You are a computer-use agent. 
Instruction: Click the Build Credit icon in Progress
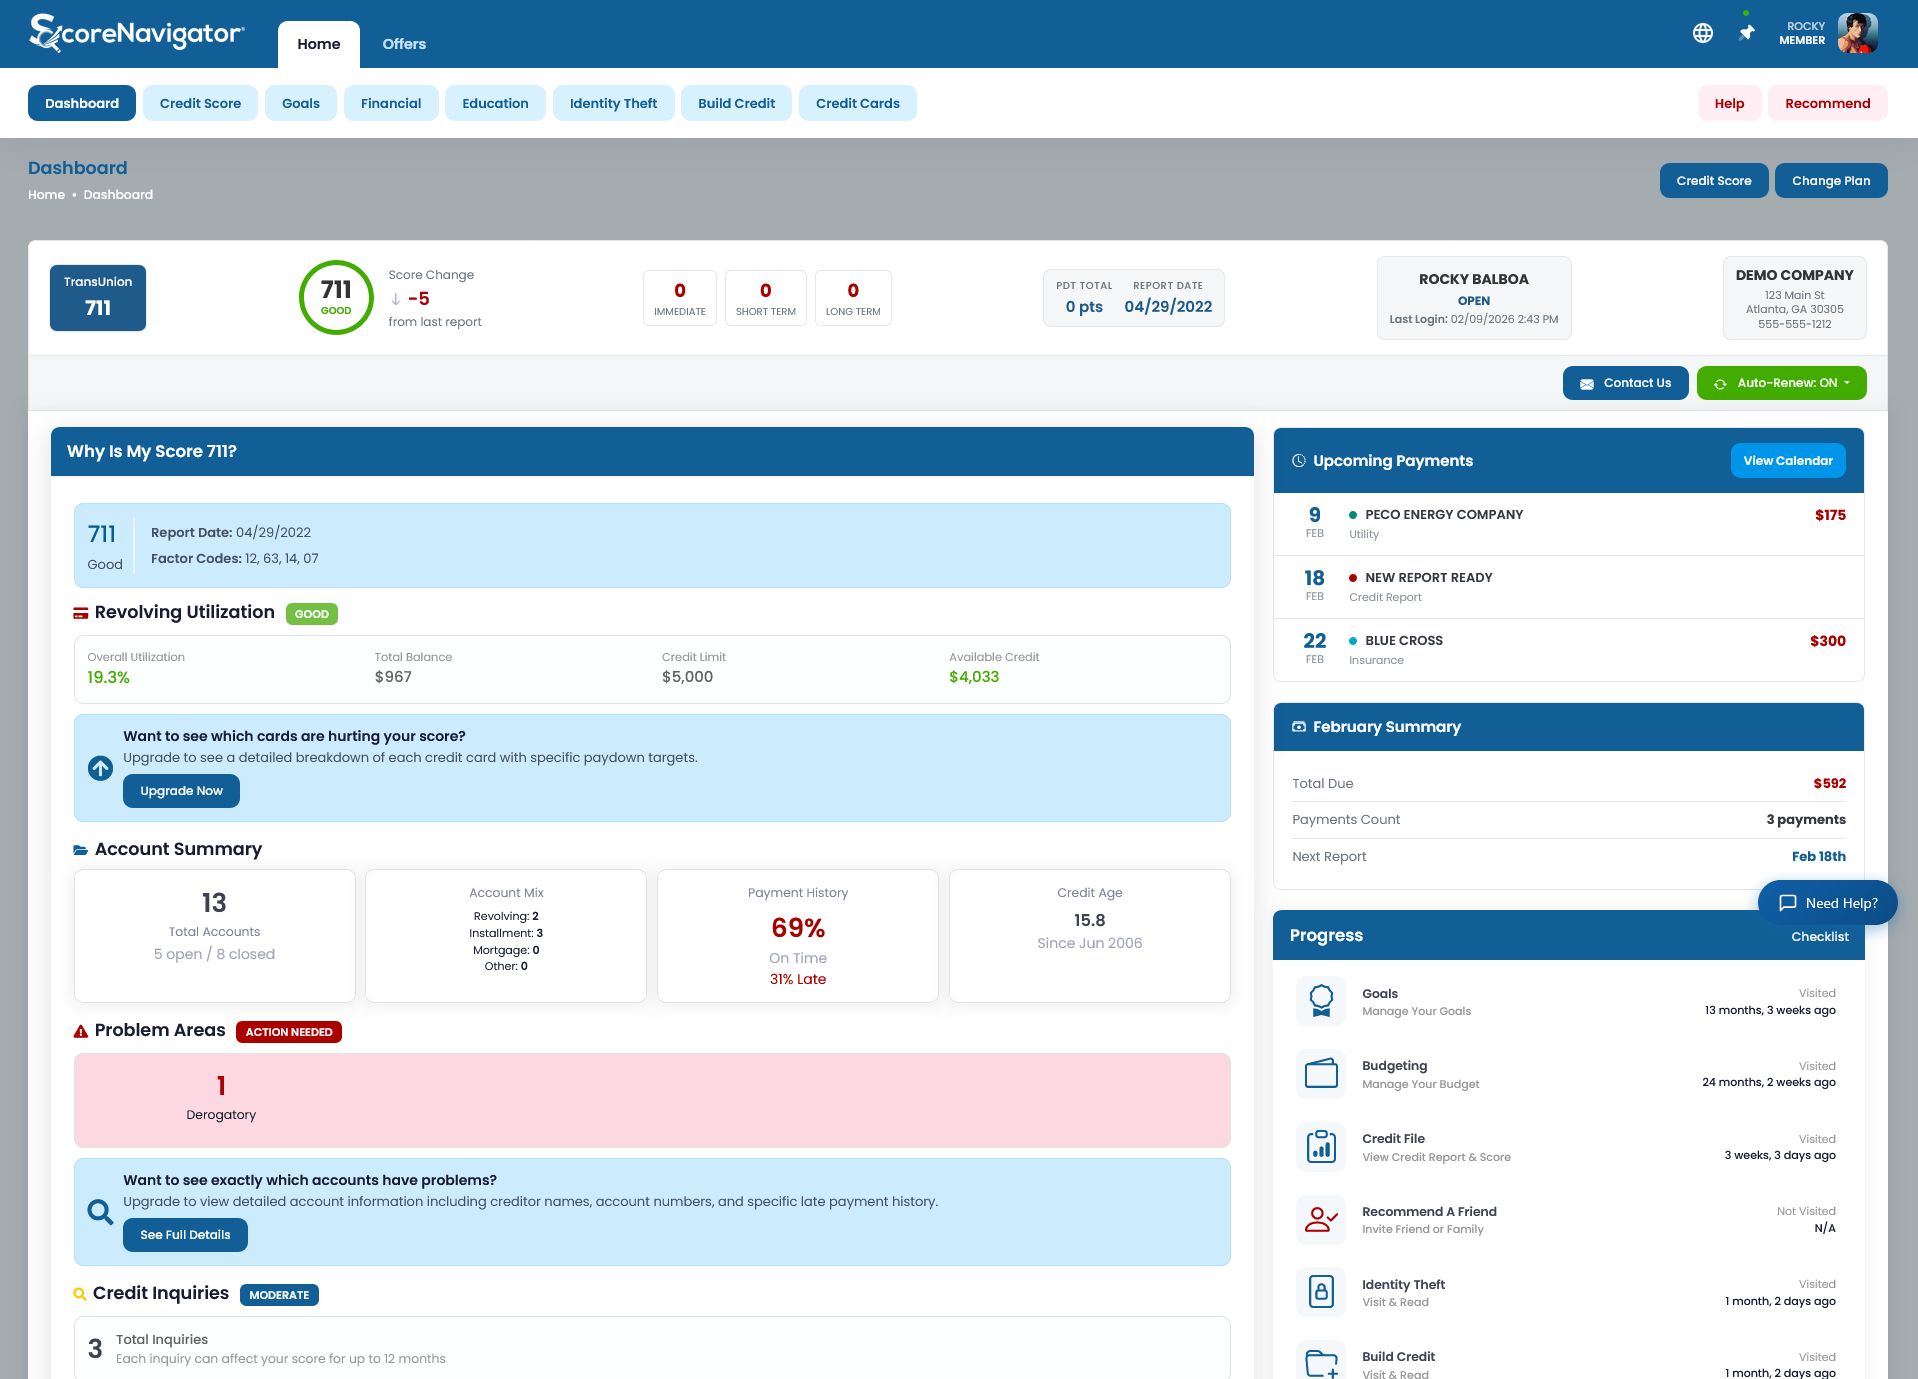point(1321,1362)
